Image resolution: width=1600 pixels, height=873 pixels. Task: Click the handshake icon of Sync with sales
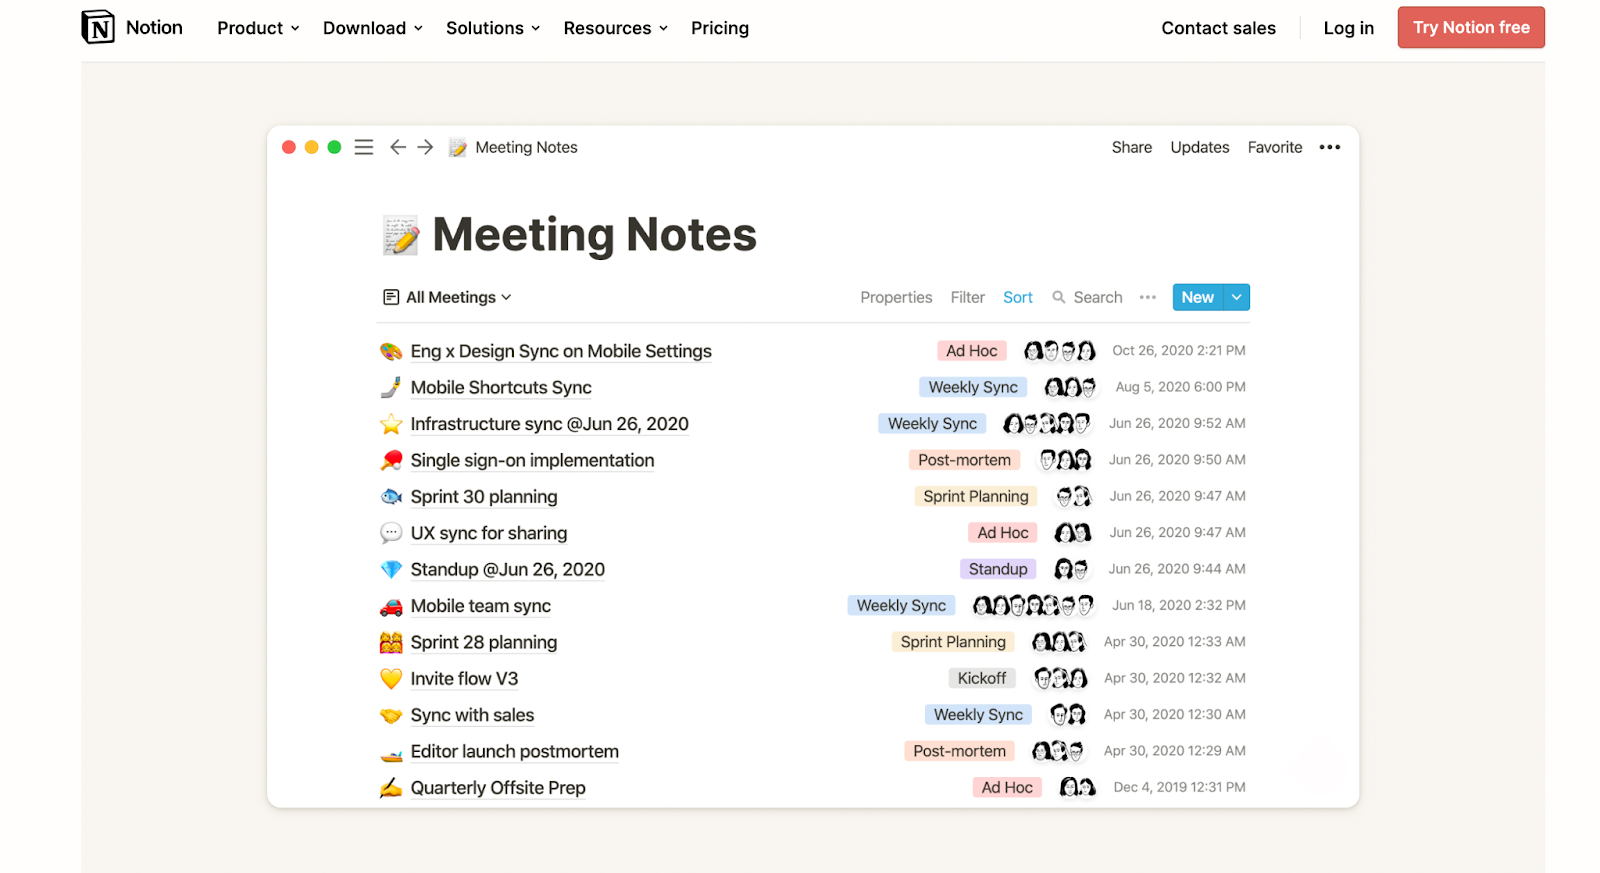tap(391, 715)
